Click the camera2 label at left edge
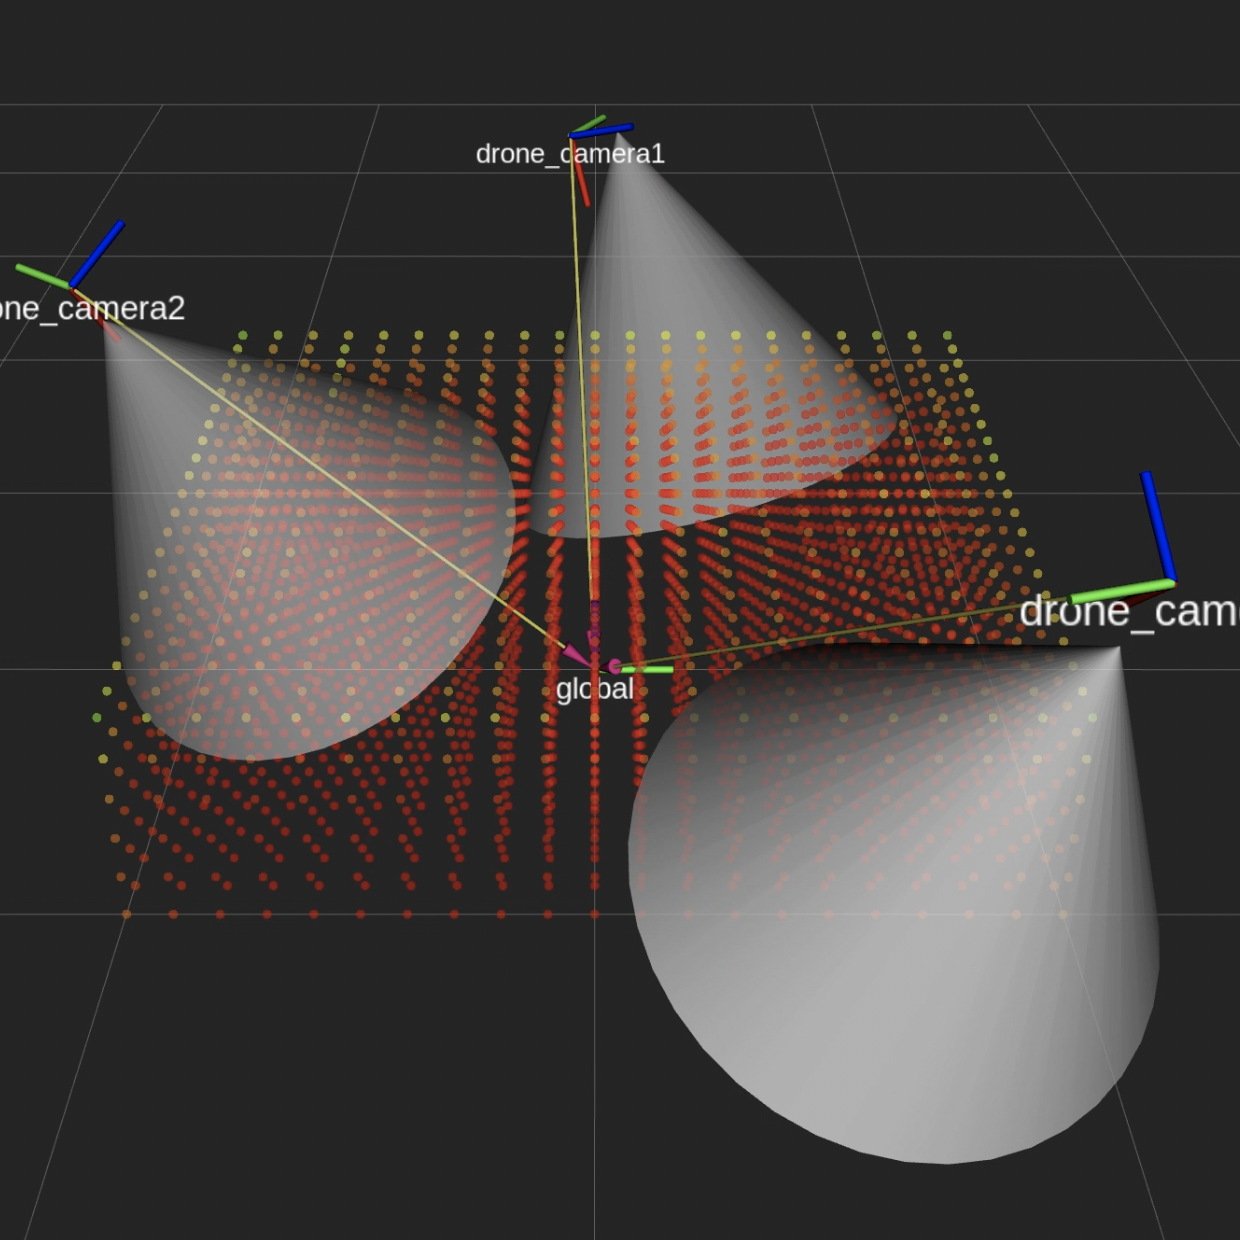This screenshot has width=1240, height=1240. click(x=92, y=308)
